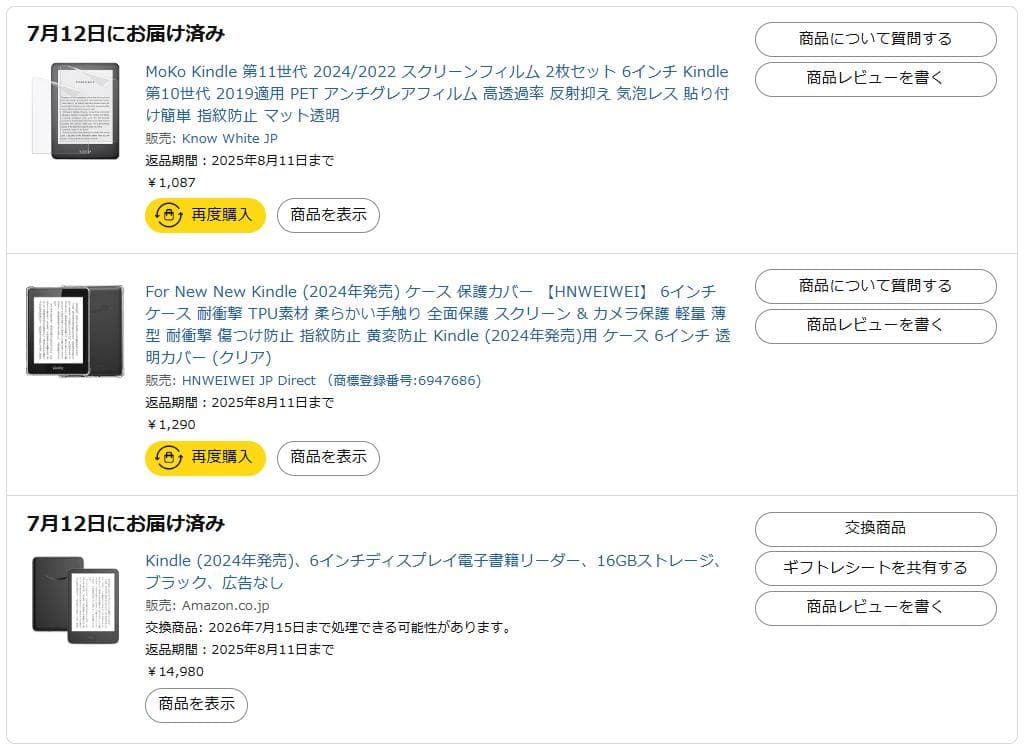Click 商品を表示 under the screen film order
This screenshot has height=752, width=1025.
pos(328,215)
